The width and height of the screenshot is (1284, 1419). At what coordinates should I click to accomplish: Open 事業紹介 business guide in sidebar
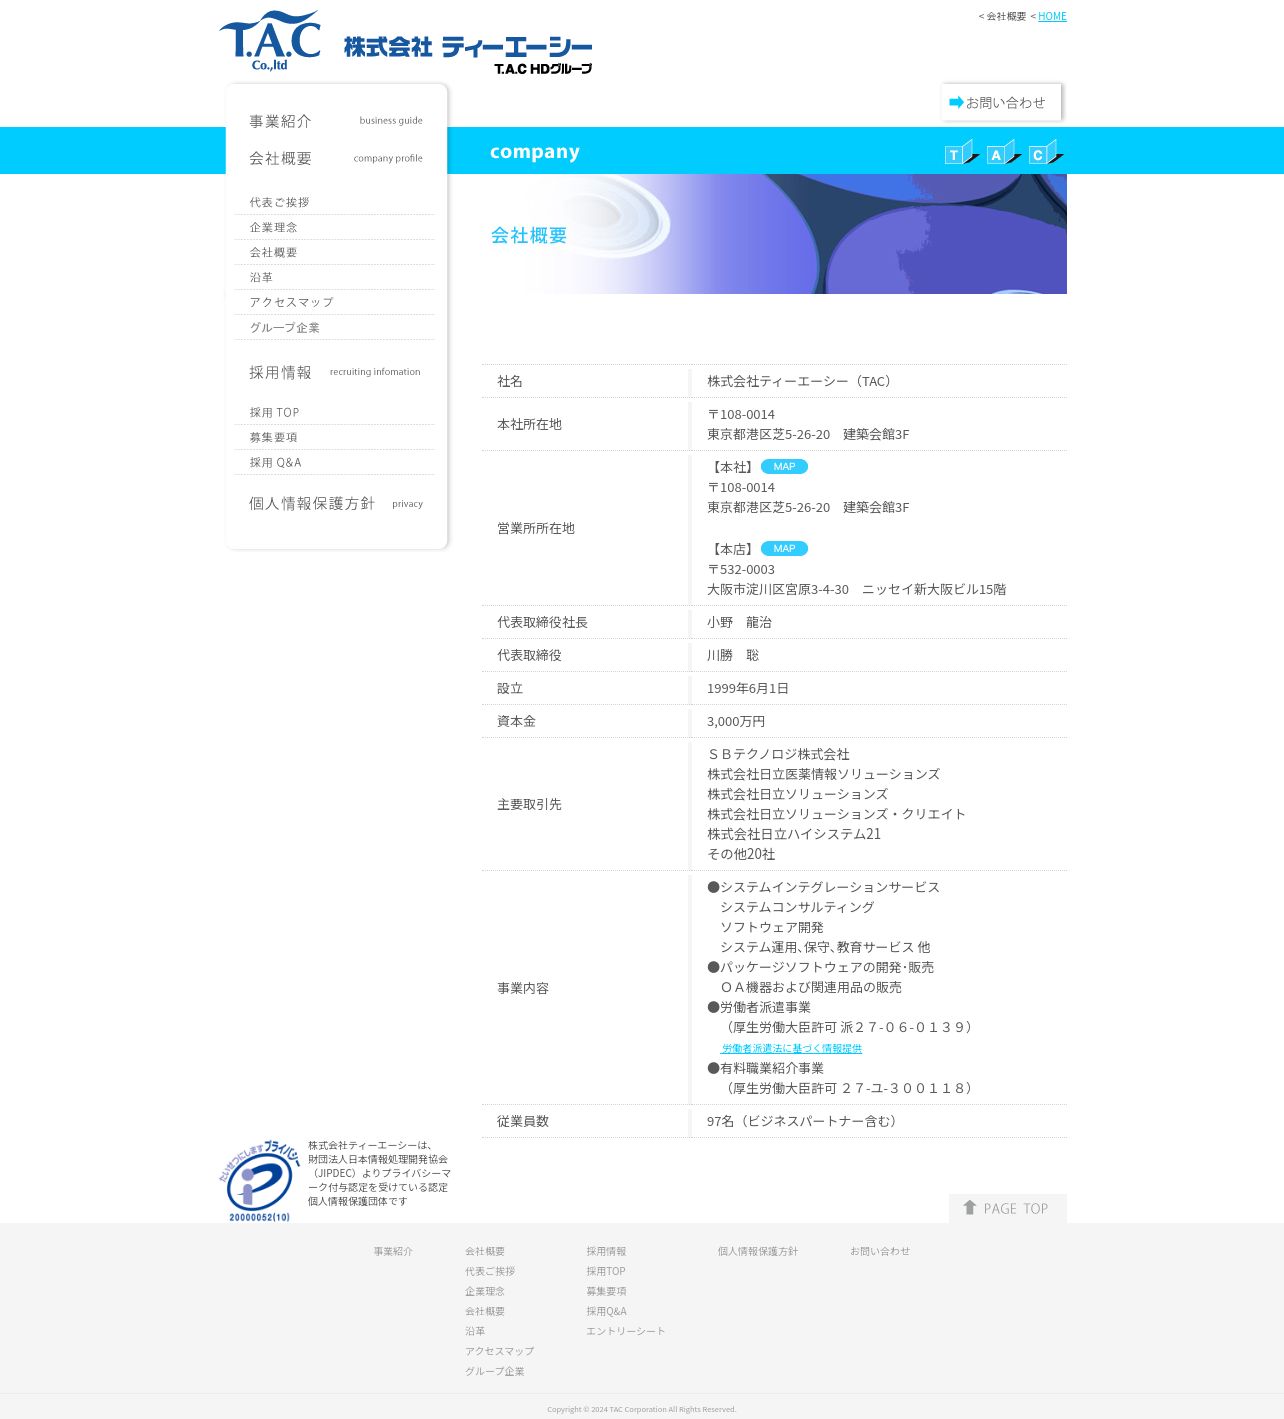coord(336,121)
